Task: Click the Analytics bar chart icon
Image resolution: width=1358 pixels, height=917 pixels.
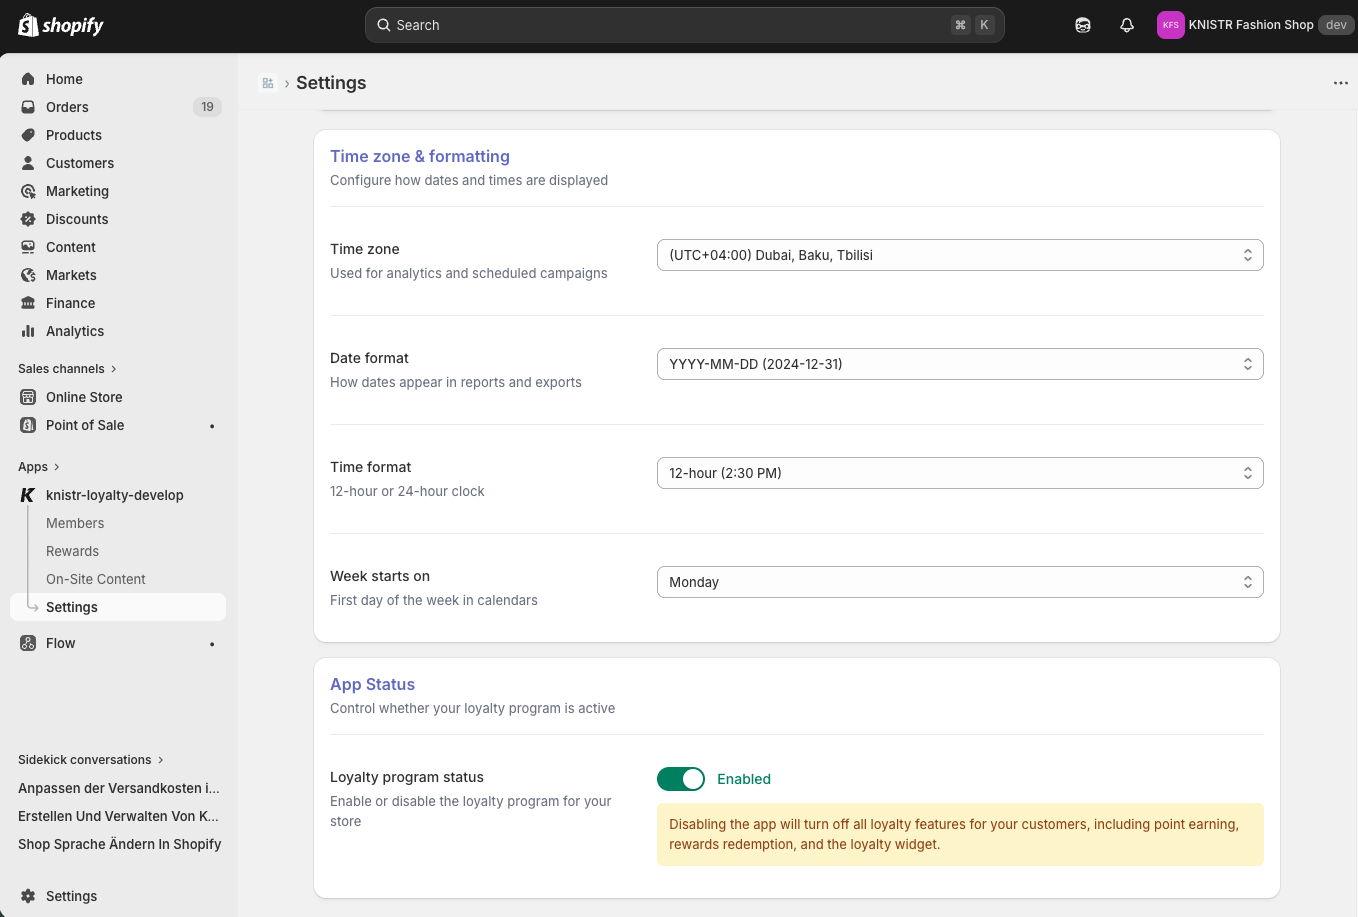Action: pos(28,331)
